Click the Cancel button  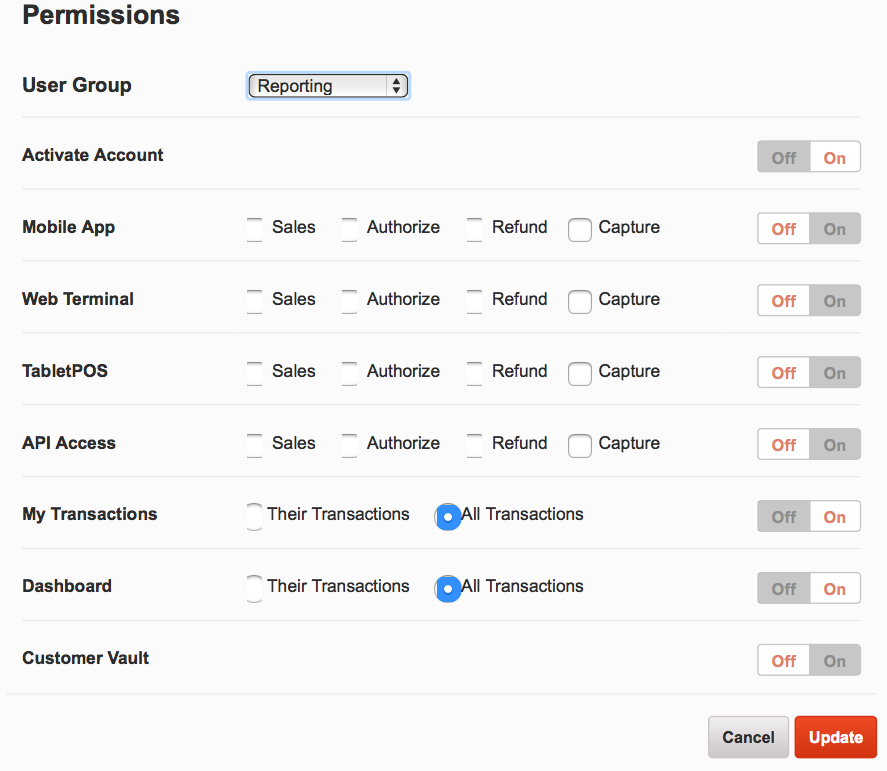(748, 737)
